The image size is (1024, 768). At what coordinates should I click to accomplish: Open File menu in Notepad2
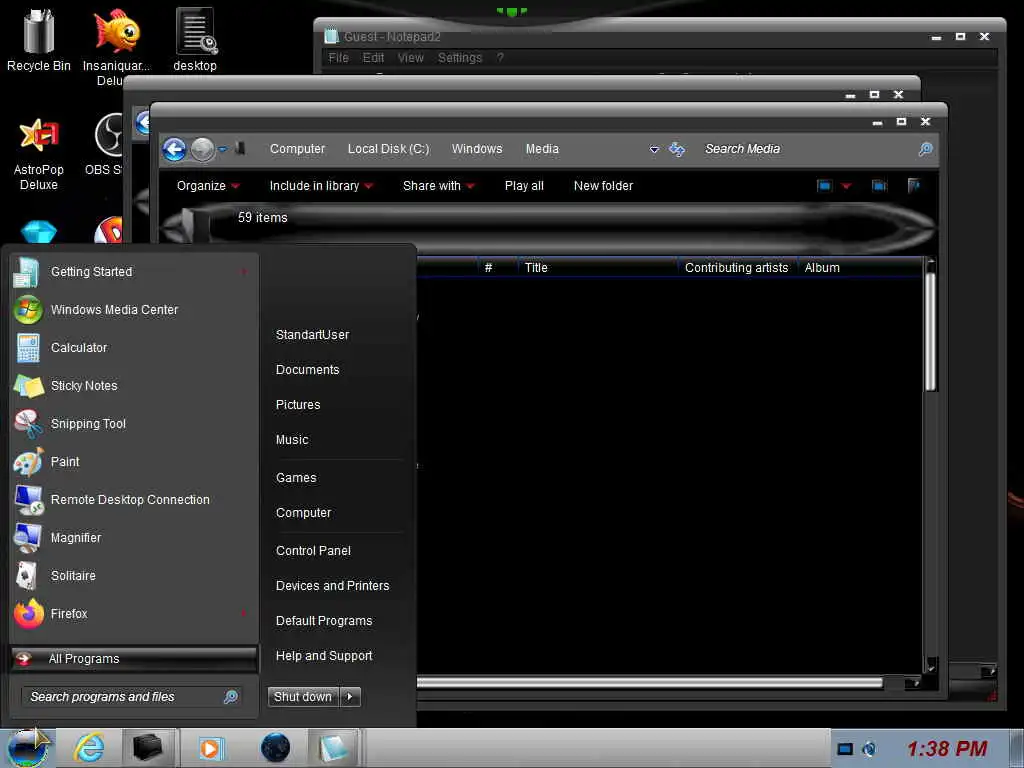click(338, 57)
